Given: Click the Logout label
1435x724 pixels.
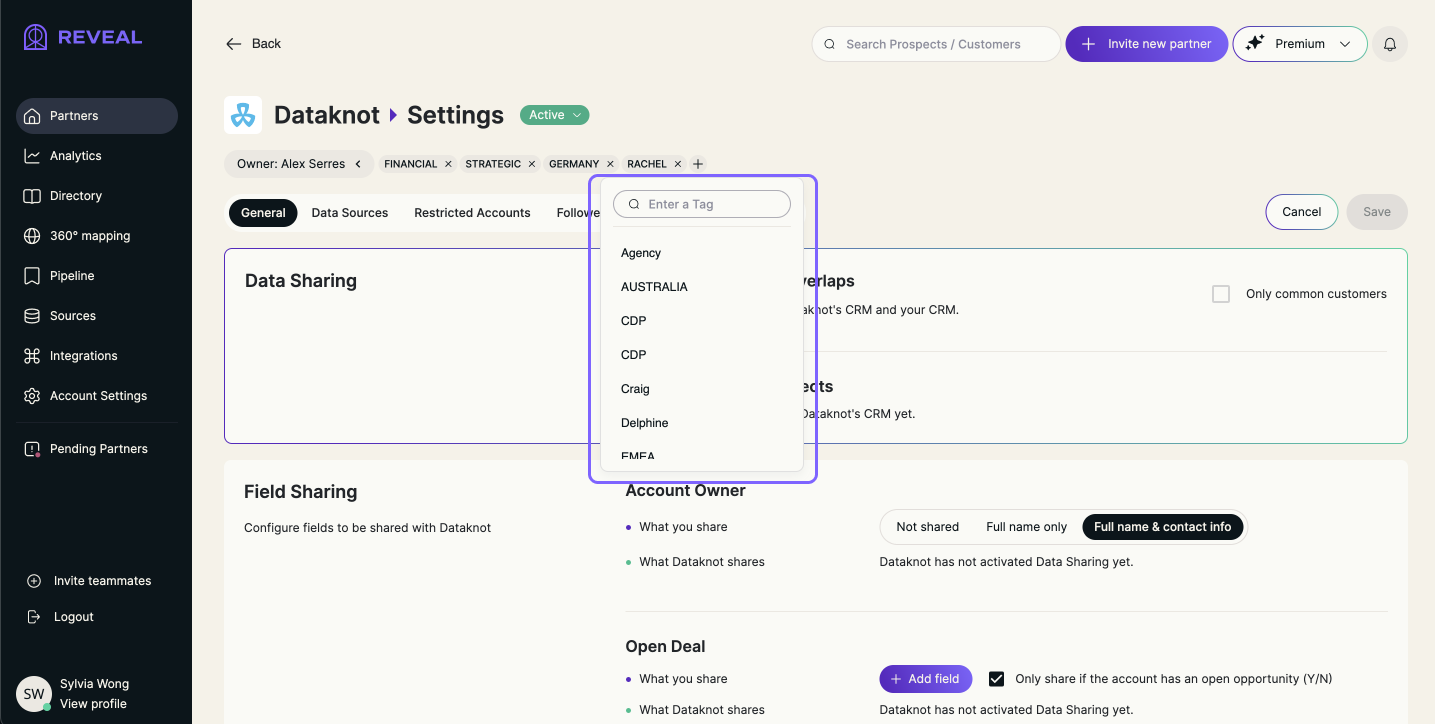Looking at the screenshot, I should 74,617.
